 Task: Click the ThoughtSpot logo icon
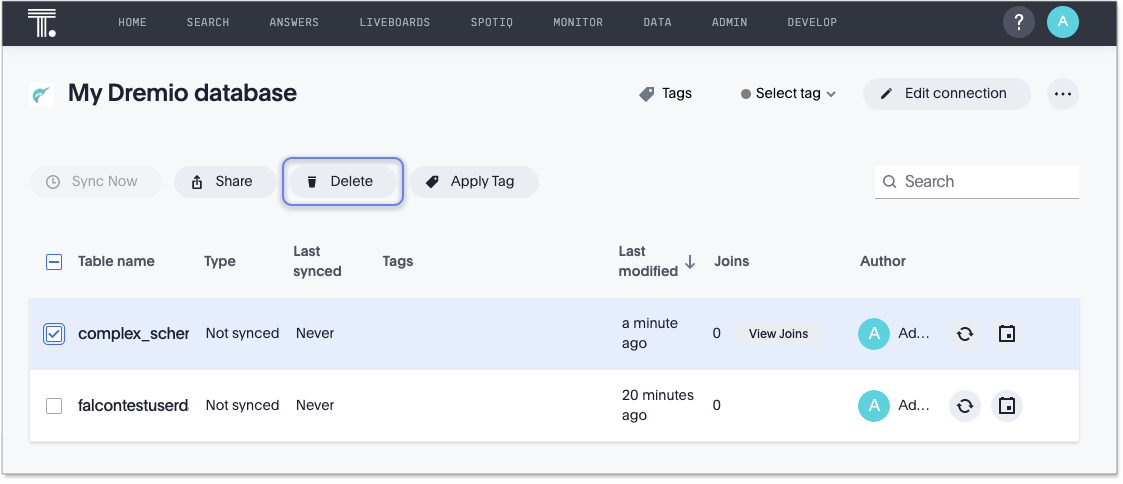point(42,22)
